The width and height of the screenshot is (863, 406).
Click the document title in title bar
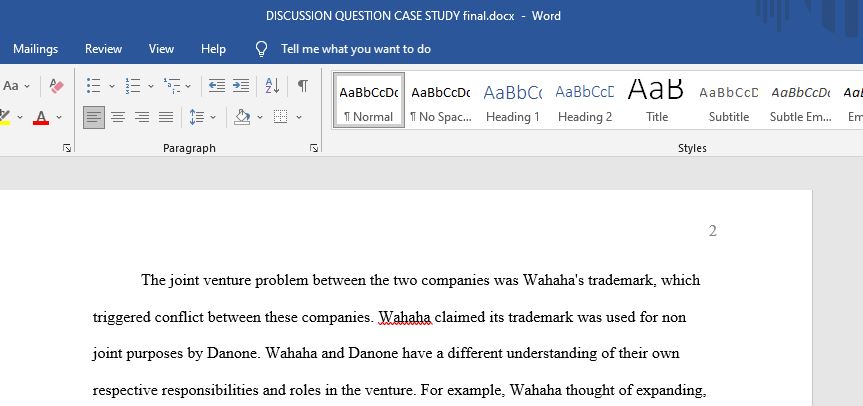coord(390,16)
